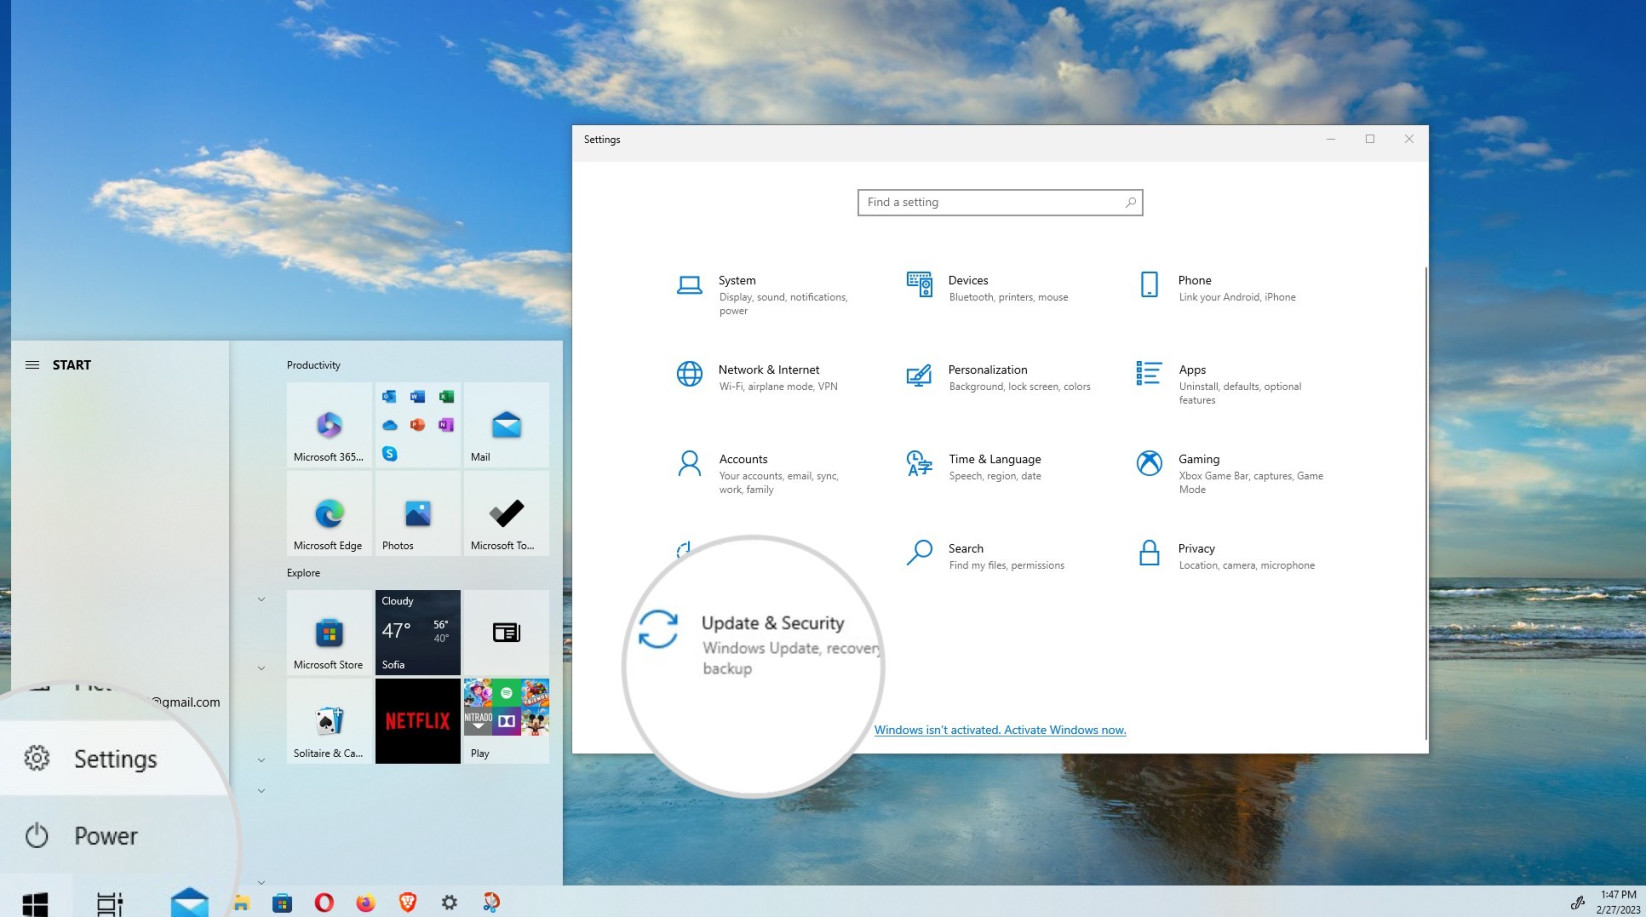The image size is (1646, 917).
Task: Open System settings category
Action: [764, 294]
